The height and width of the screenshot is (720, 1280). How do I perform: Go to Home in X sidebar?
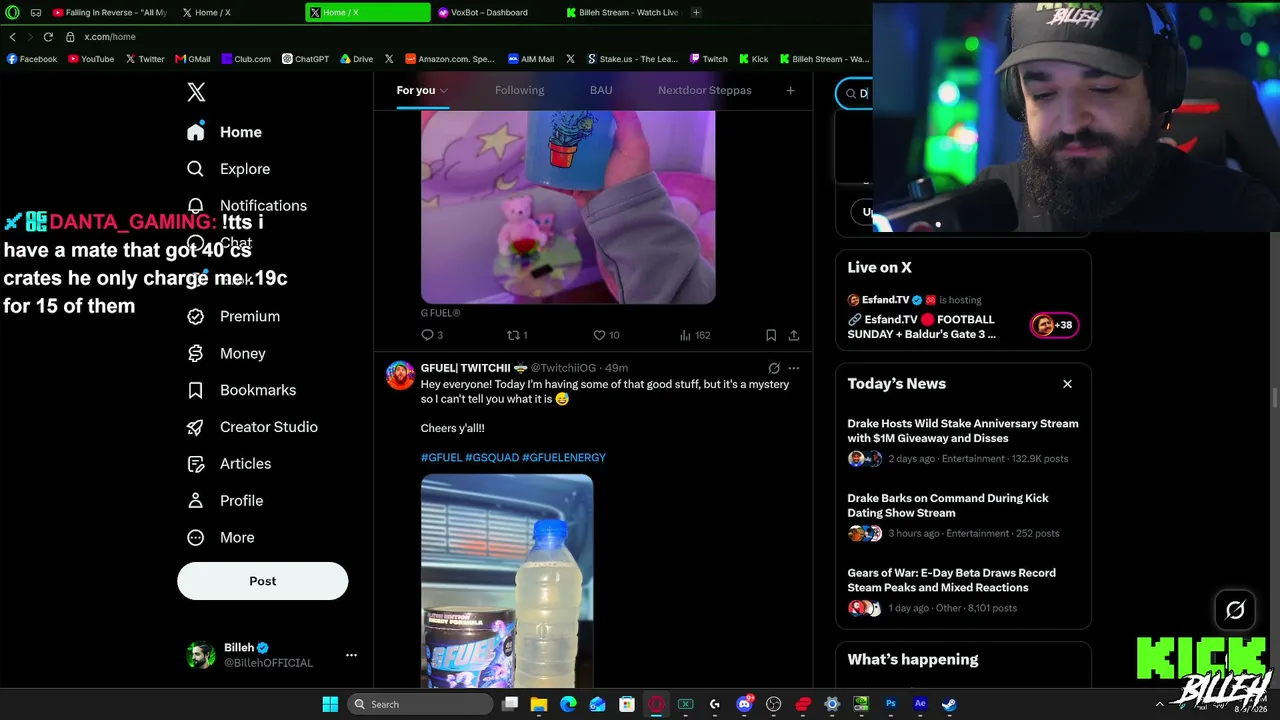tap(224, 132)
